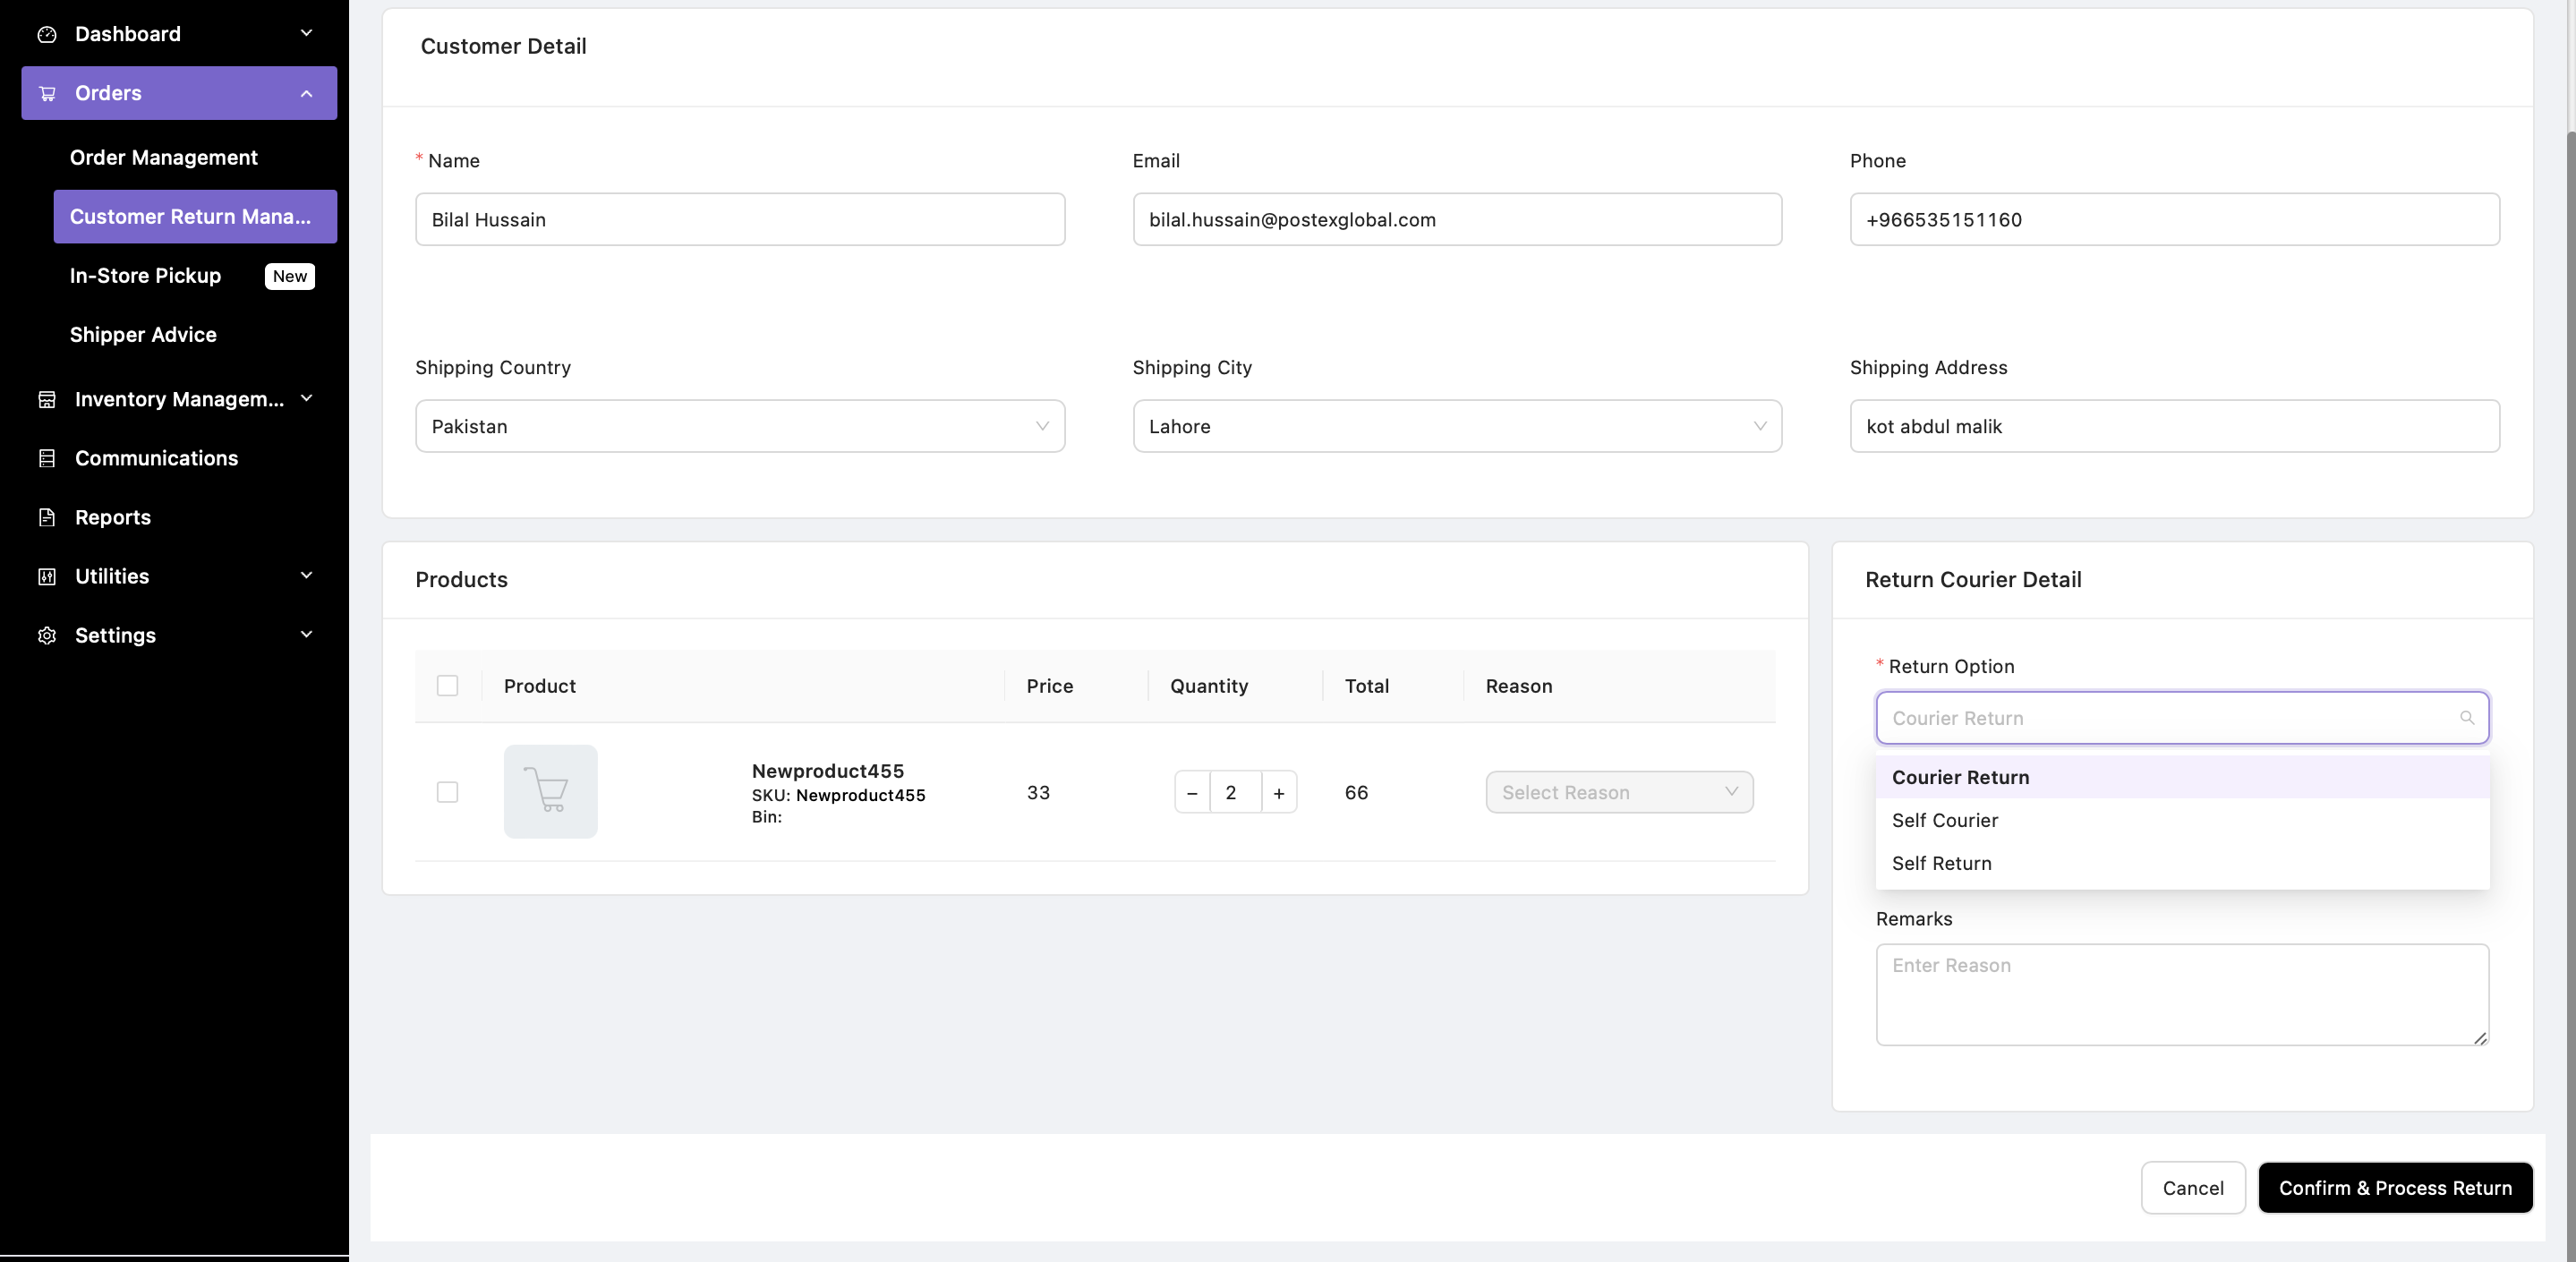
Task: Open the Shipping Country dropdown
Action: [740, 426]
